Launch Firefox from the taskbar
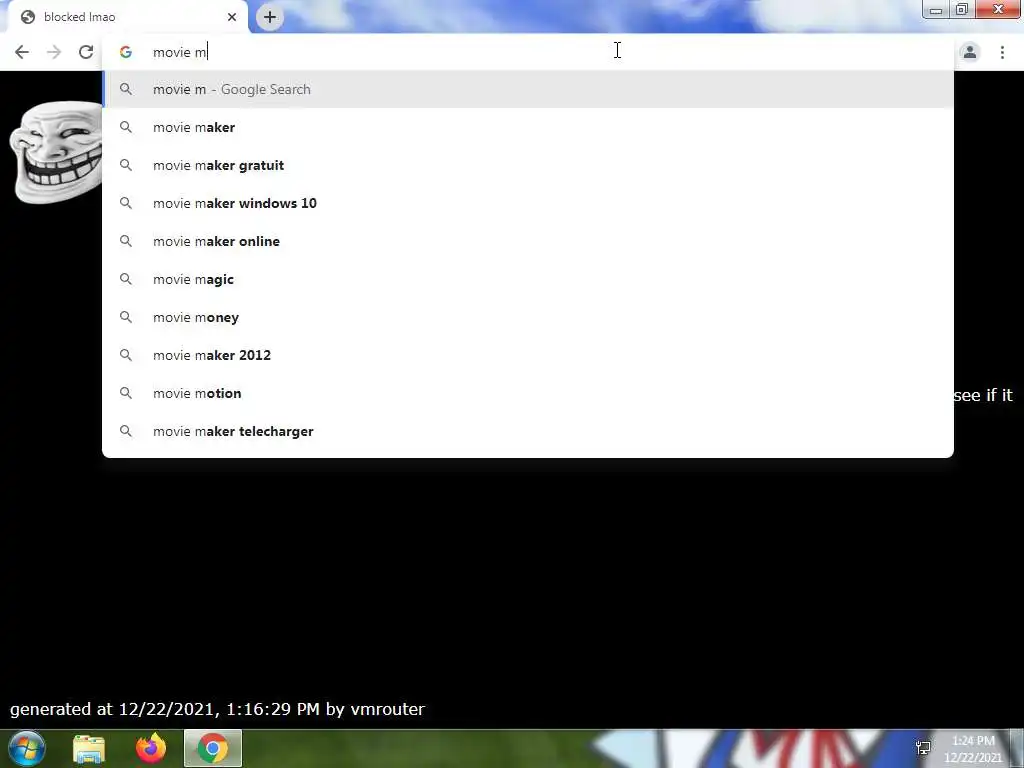 151,748
